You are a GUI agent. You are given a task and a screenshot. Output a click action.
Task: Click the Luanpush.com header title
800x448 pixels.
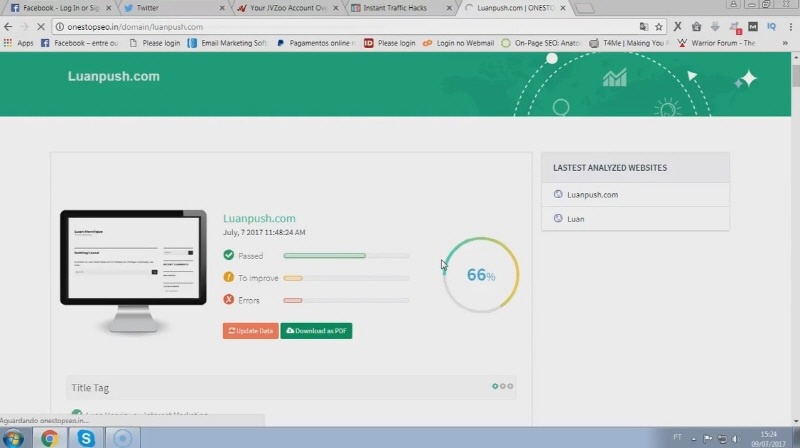coord(114,76)
